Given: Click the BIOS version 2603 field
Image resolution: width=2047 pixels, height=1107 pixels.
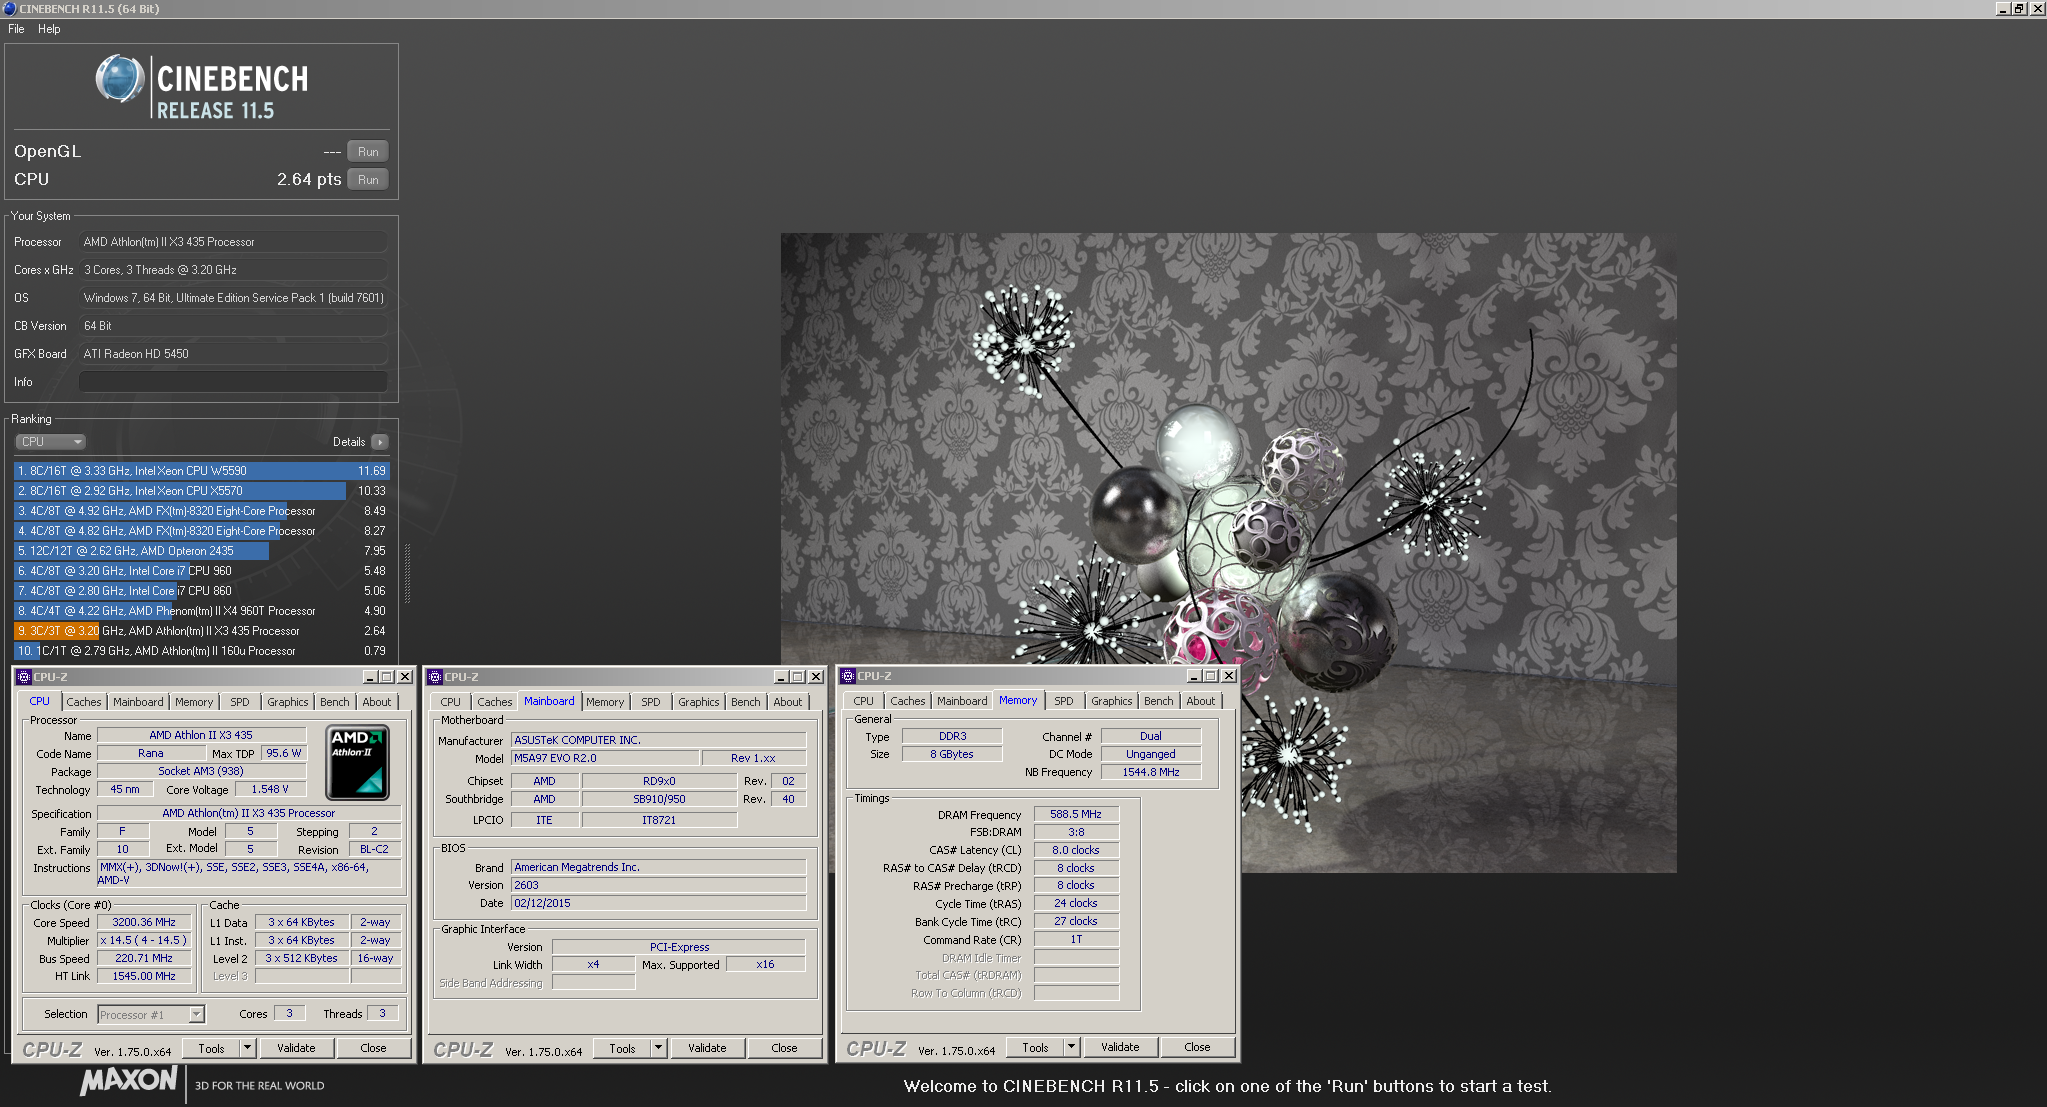Looking at the screenshot, I should [x=659, y=885].
